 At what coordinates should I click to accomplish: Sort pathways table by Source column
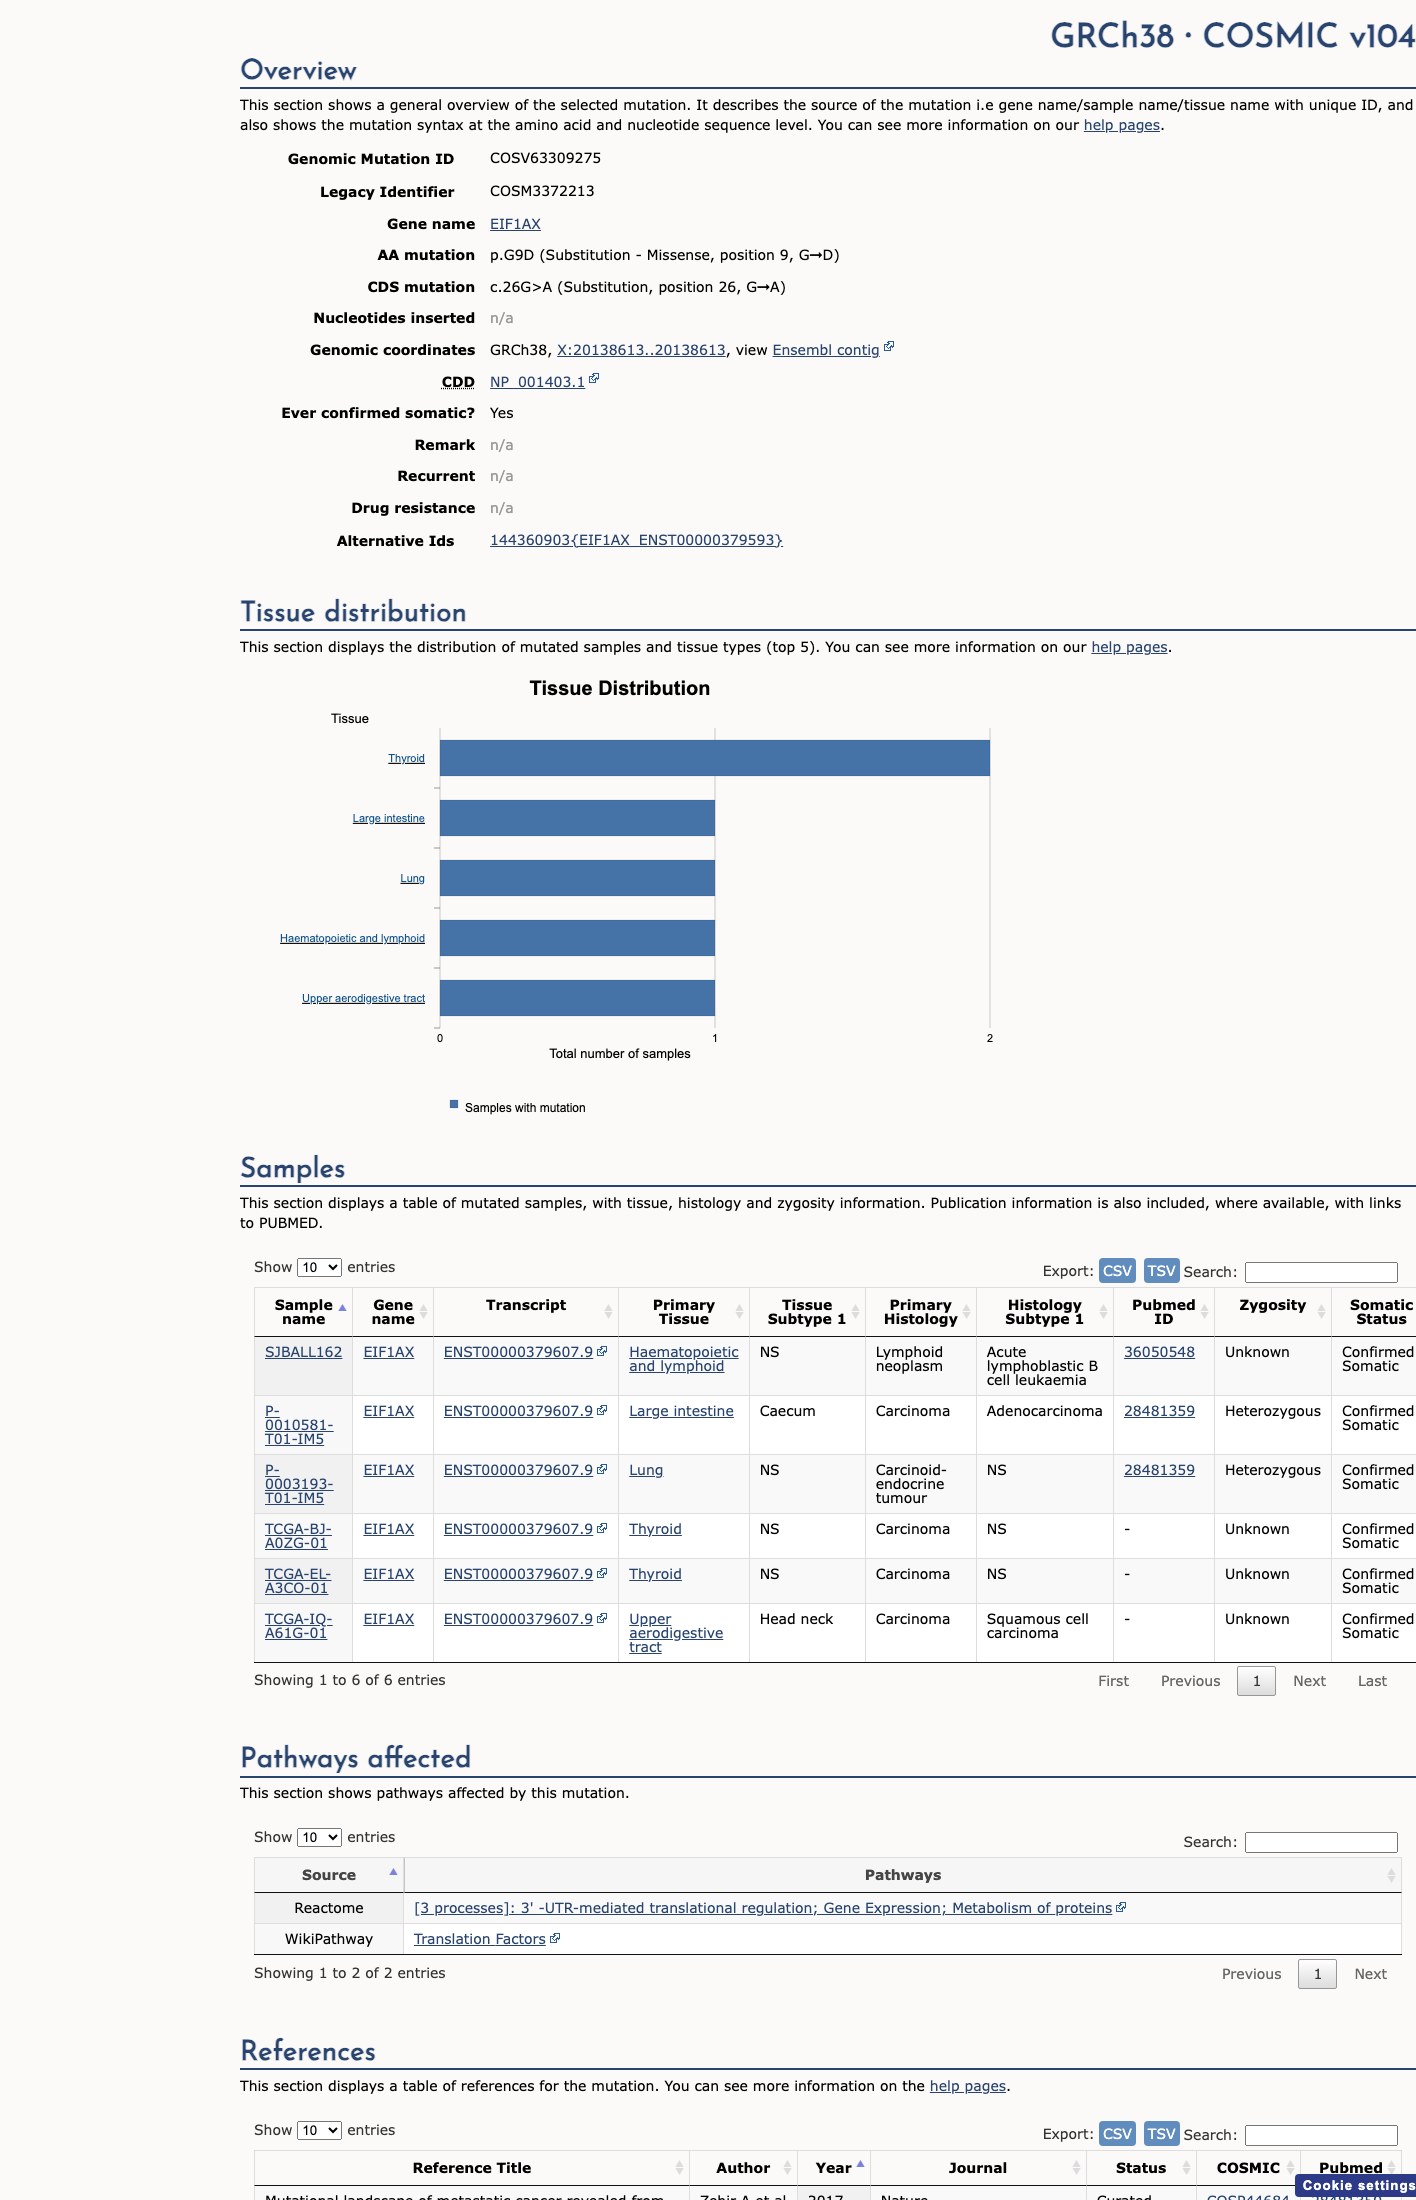point(329,1875)
